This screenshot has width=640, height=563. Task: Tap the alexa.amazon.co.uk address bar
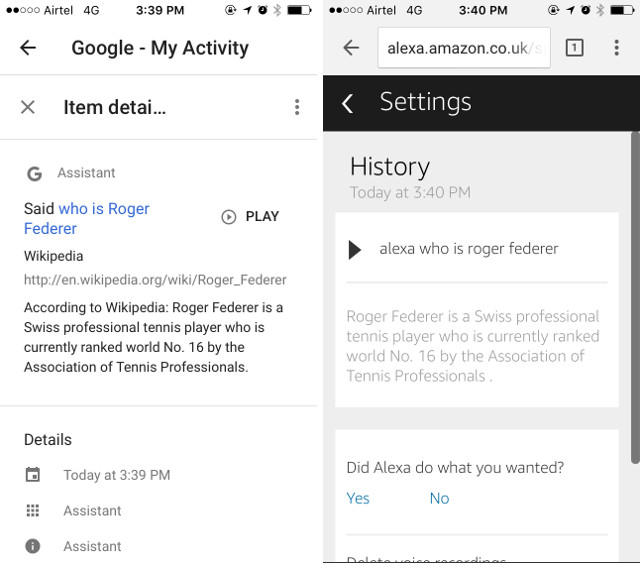(464, 48)
